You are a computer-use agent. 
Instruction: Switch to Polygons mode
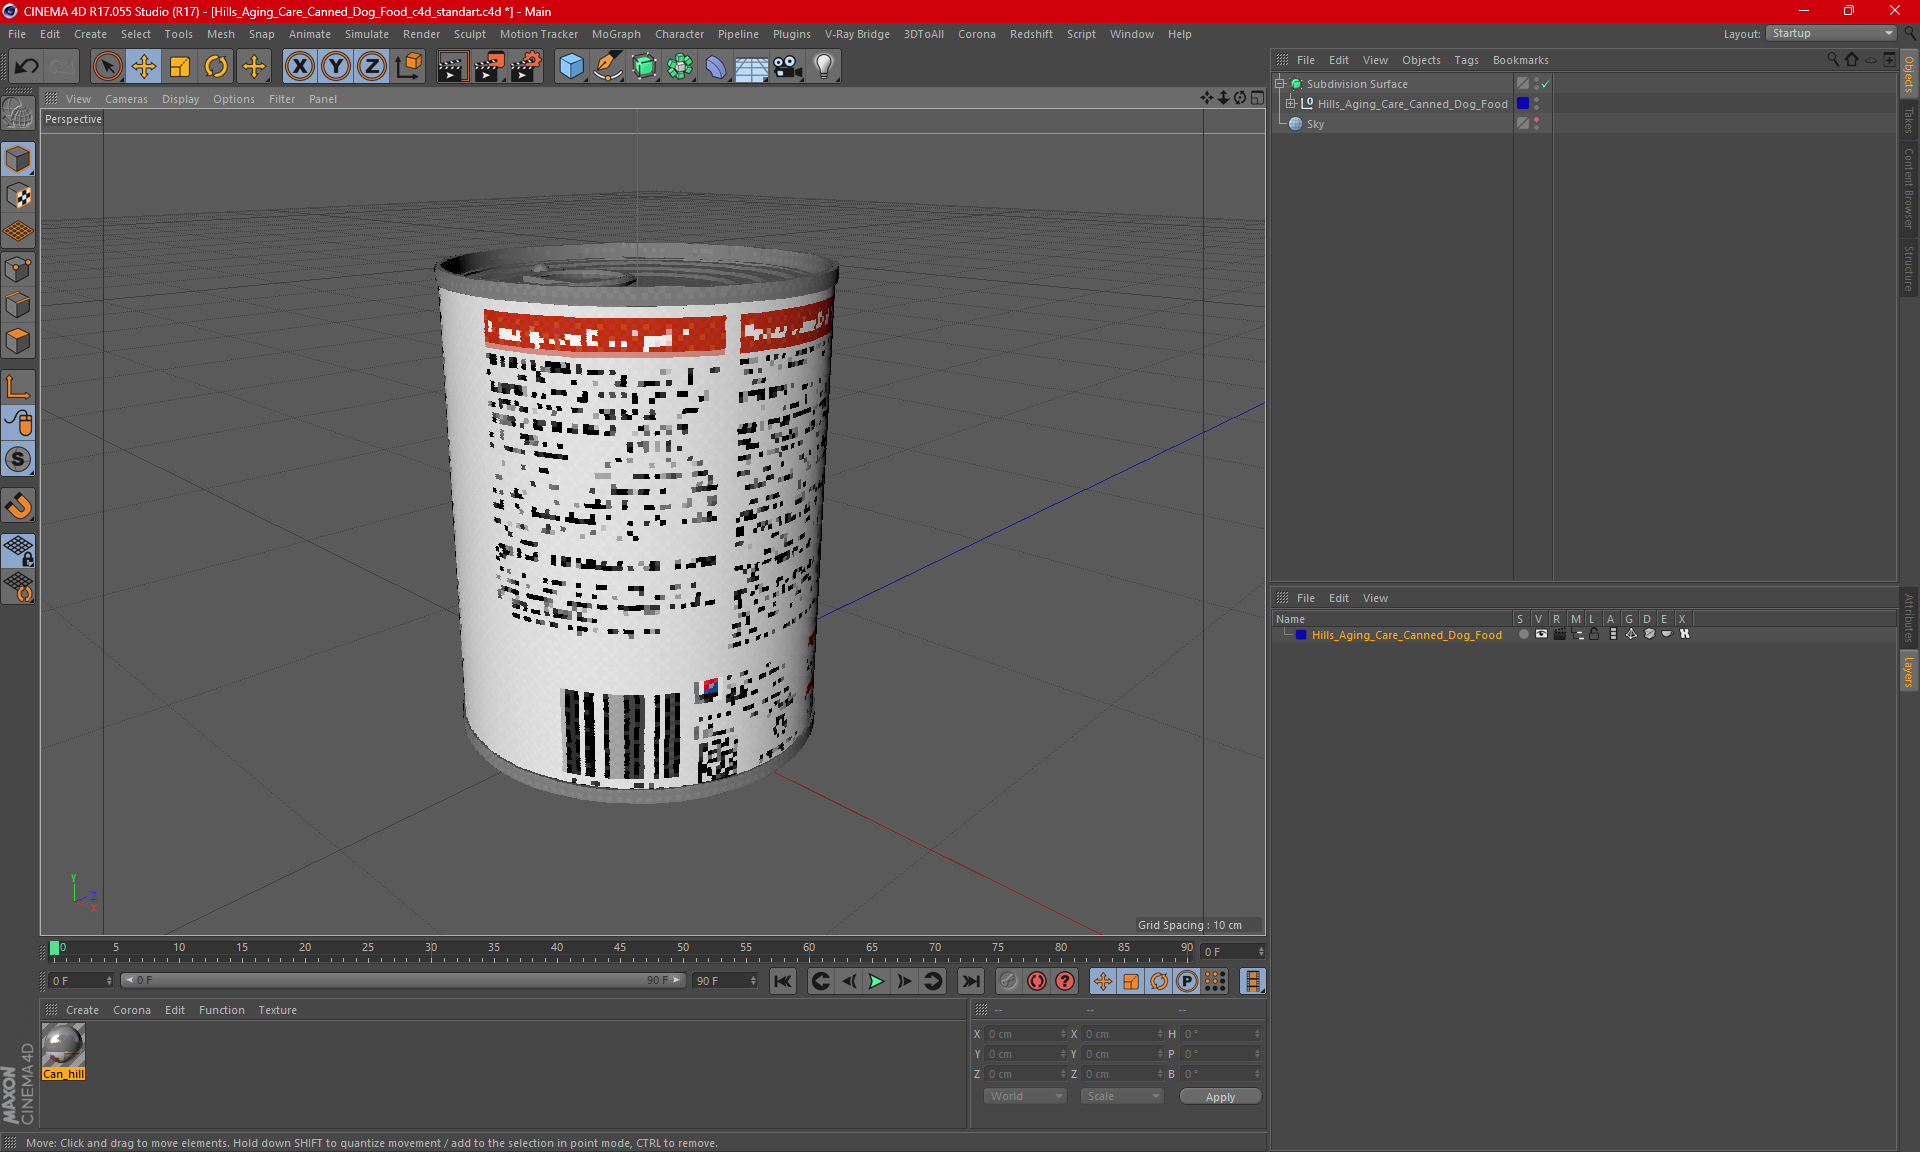tap(18, 341)
